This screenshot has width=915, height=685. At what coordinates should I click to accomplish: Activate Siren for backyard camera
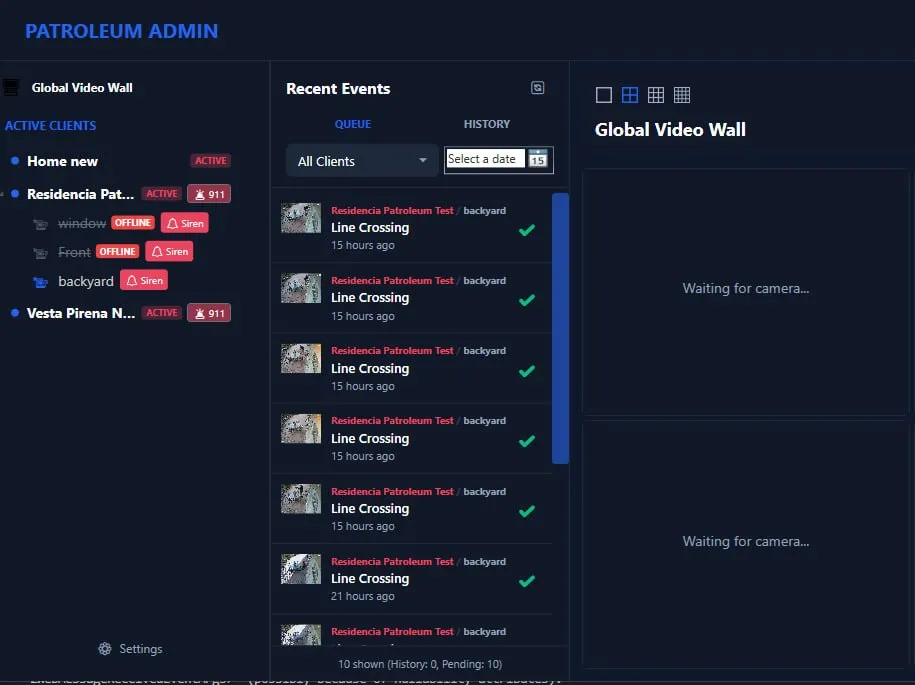click(144, 280)
